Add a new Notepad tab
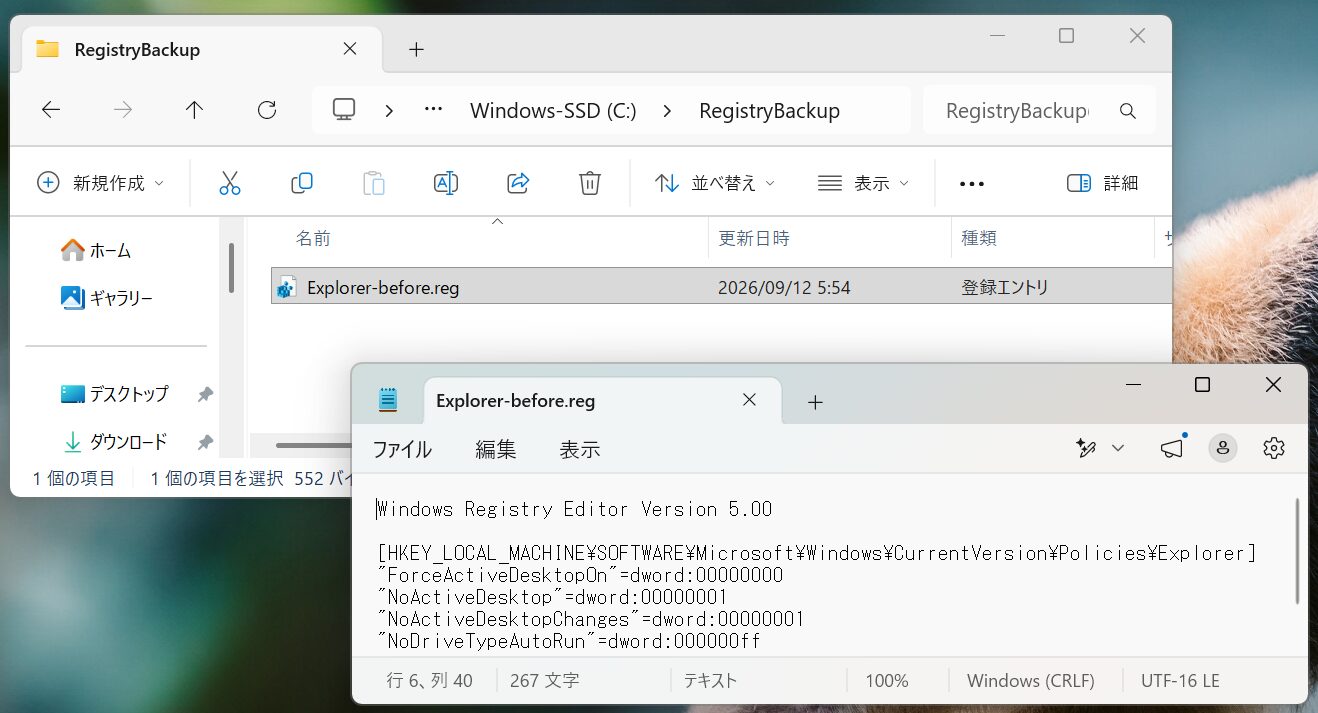Image resolution: width=1318 pixels, height=713 pixels. (x=815, y=402)
